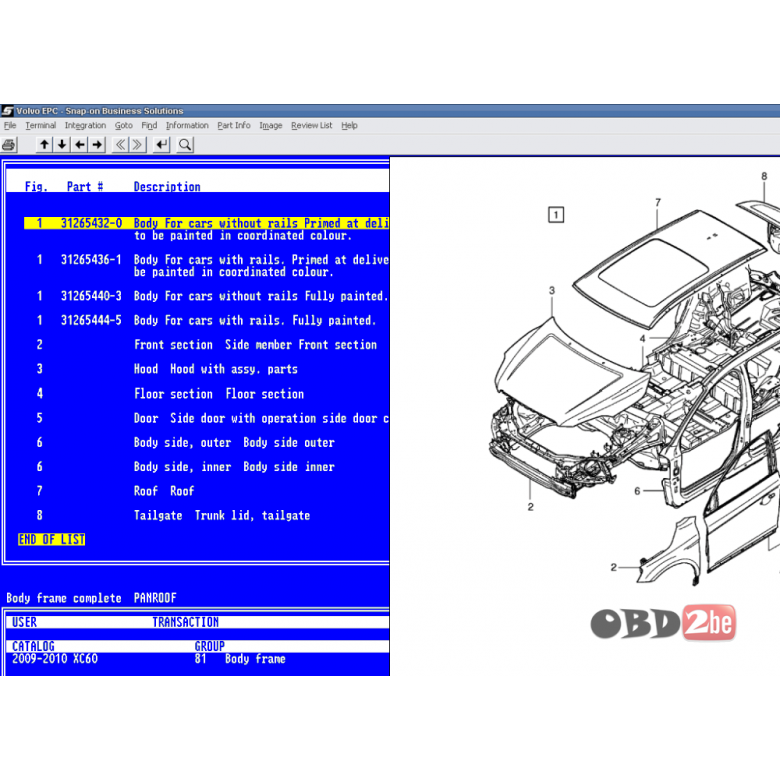Click the magnifying glass search icon
Viewport: 780px width, 780px height.
tap(185, 145)
